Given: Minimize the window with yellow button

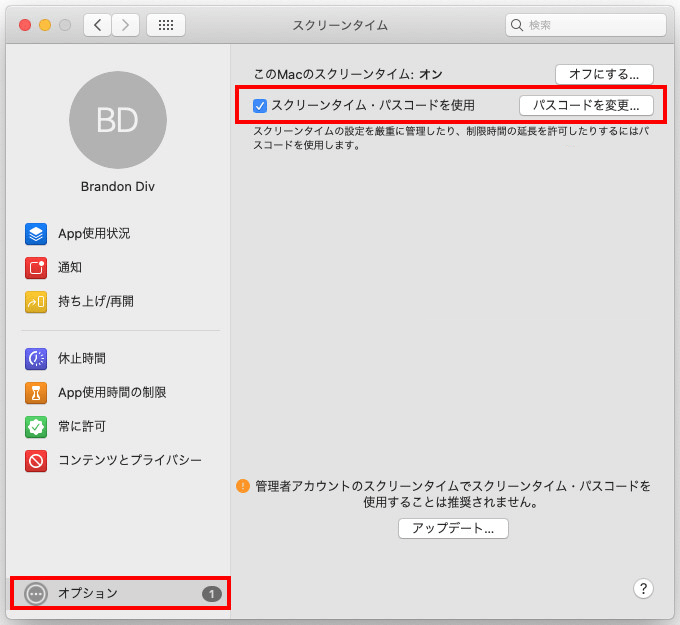Looking at the screenshot, I should pos(45,25).
